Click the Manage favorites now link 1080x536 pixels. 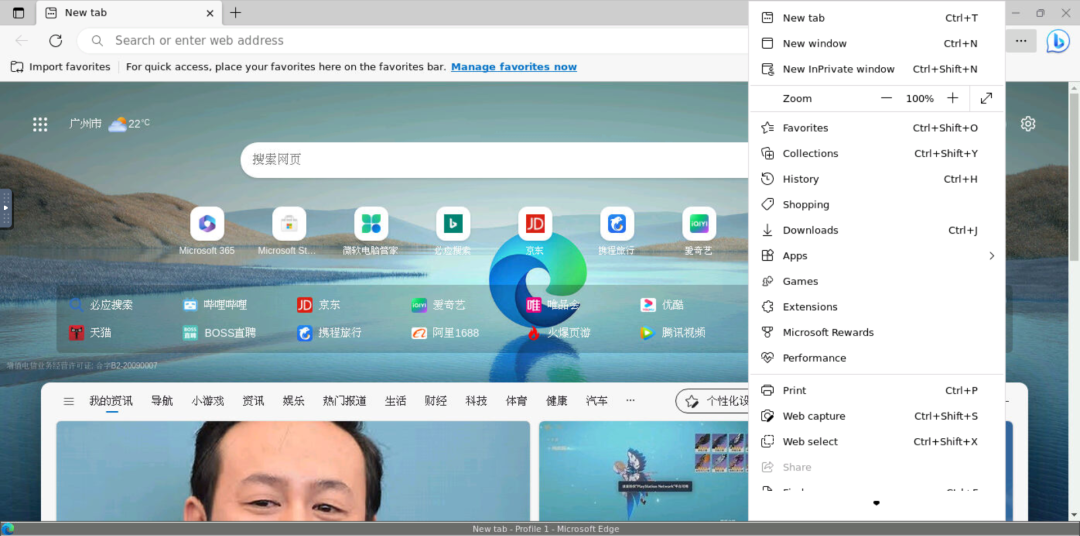click(514, 67)
